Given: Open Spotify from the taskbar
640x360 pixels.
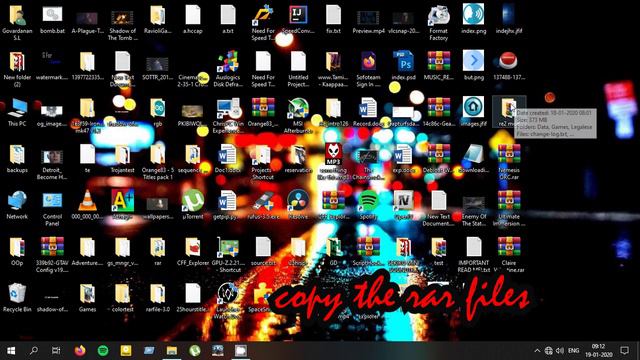Looking at the screenshot, I should pos(103,351).
